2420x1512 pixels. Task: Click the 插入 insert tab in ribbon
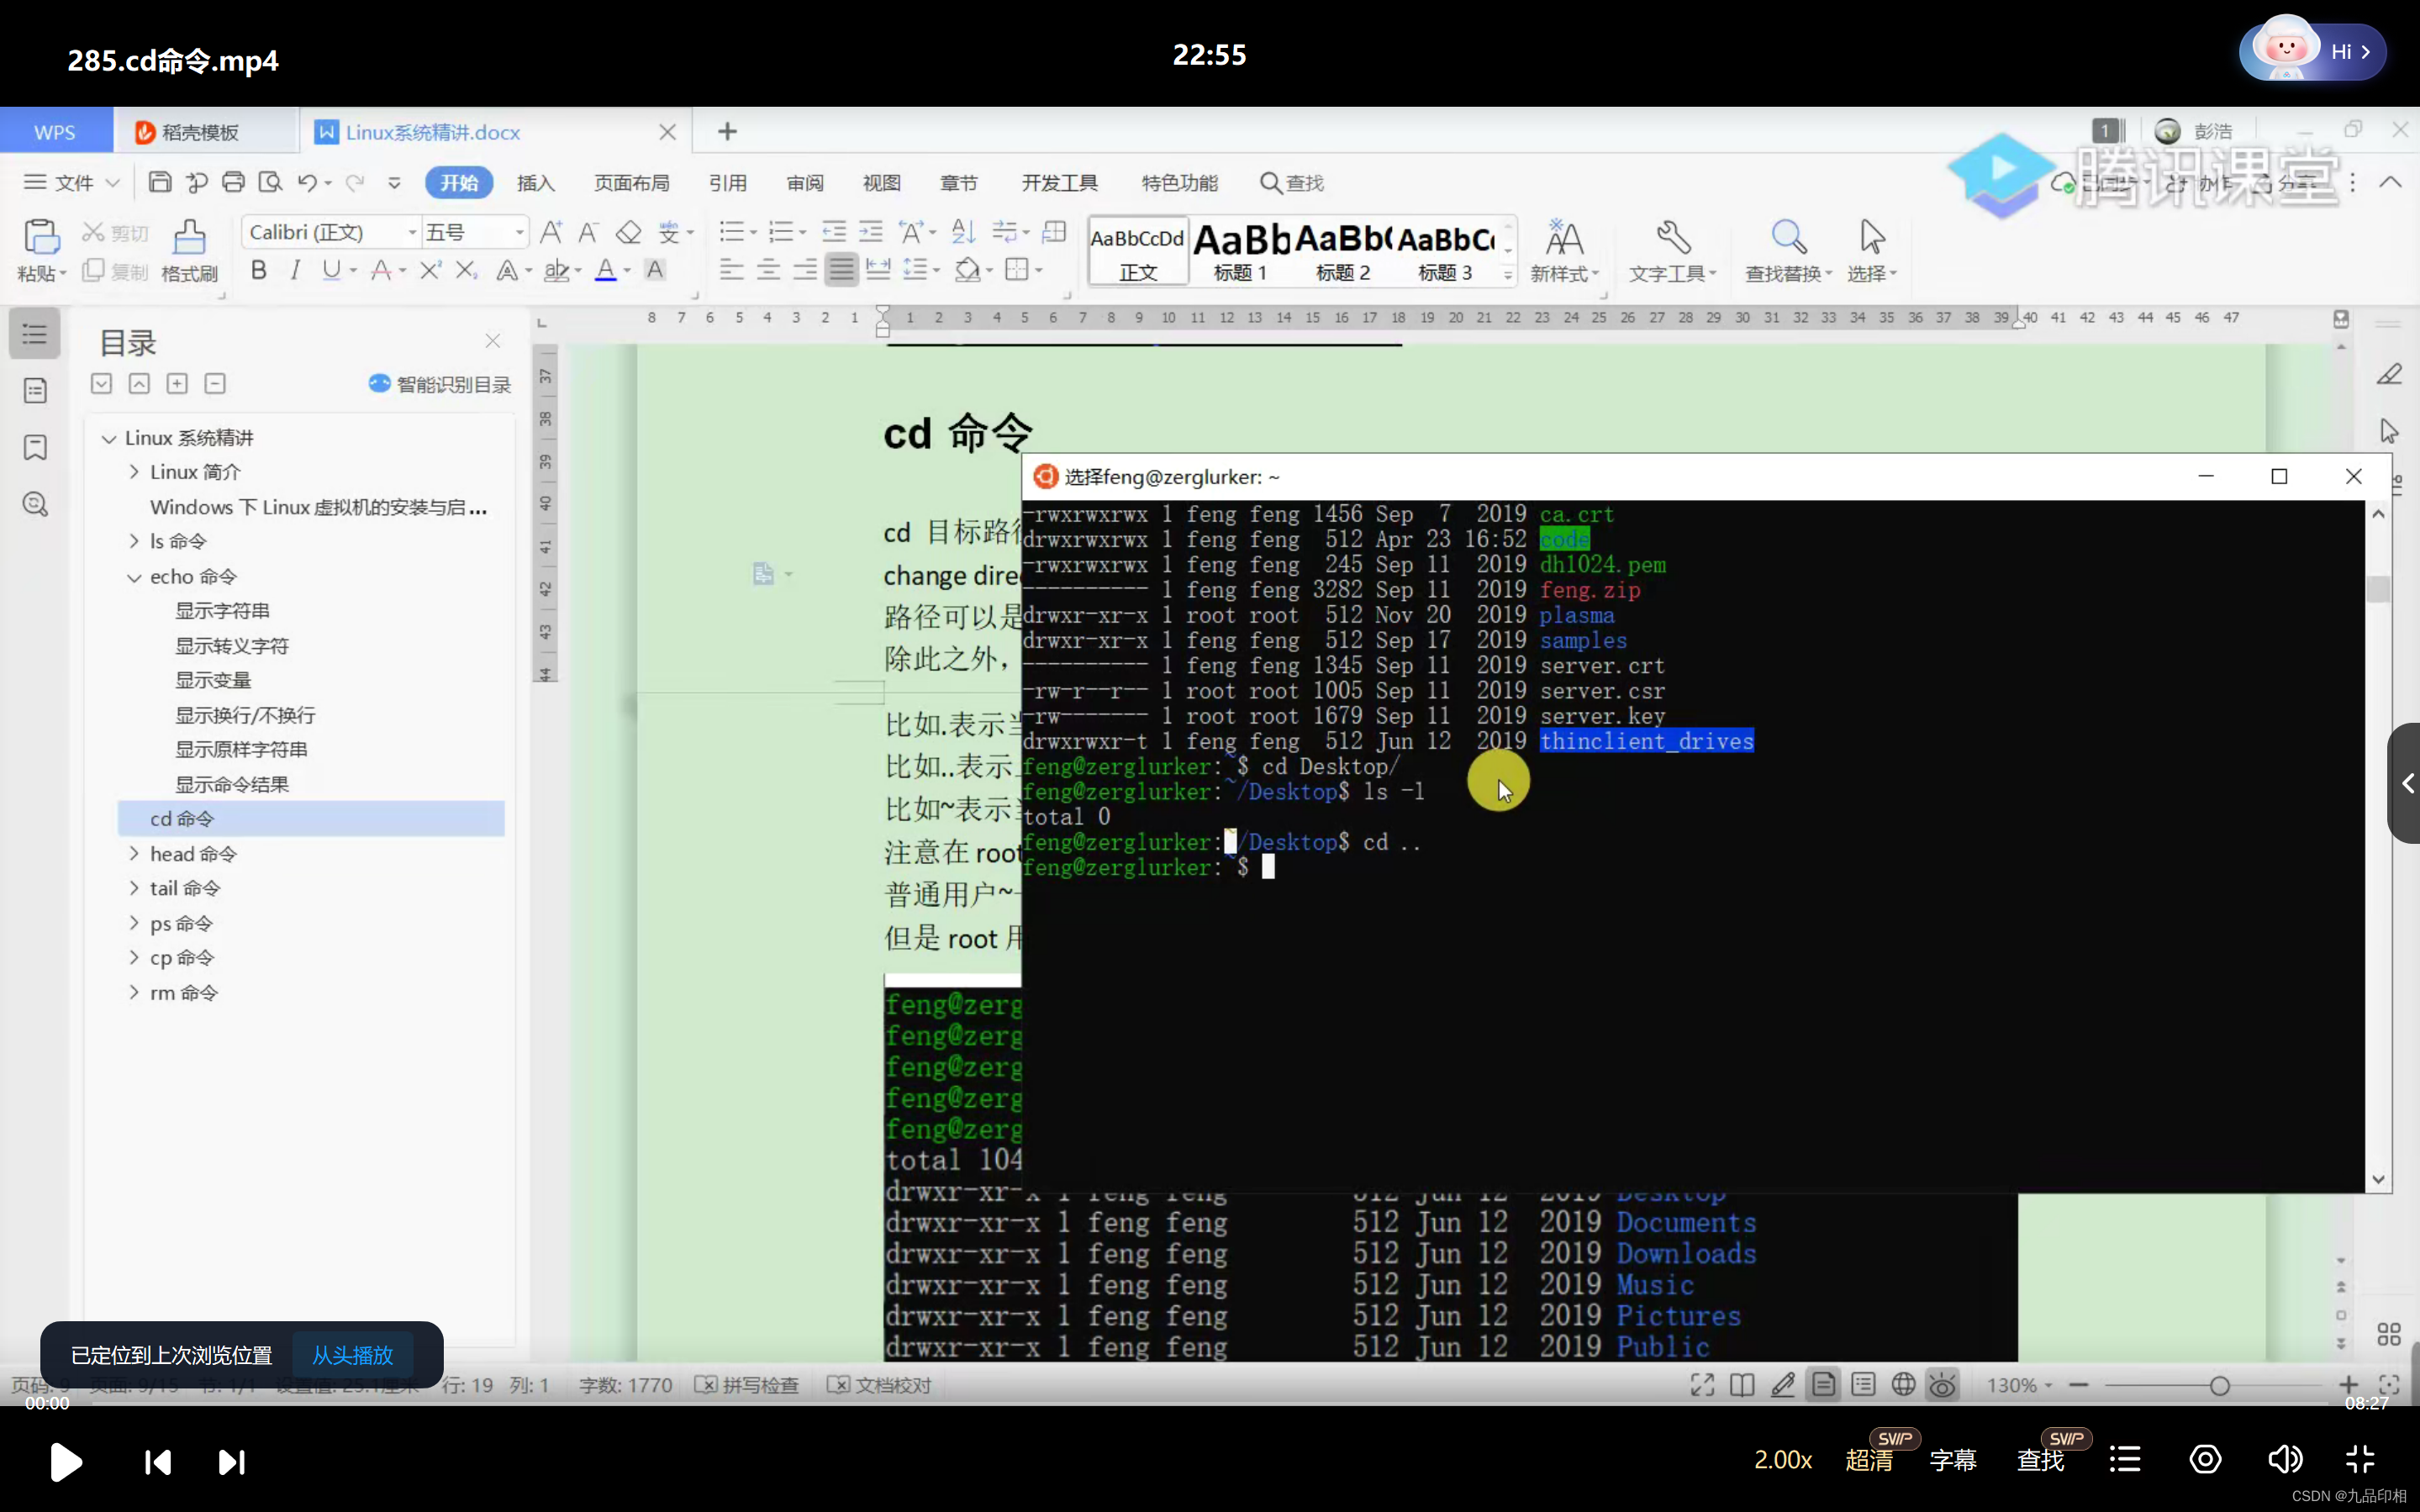tap(535, 183)
